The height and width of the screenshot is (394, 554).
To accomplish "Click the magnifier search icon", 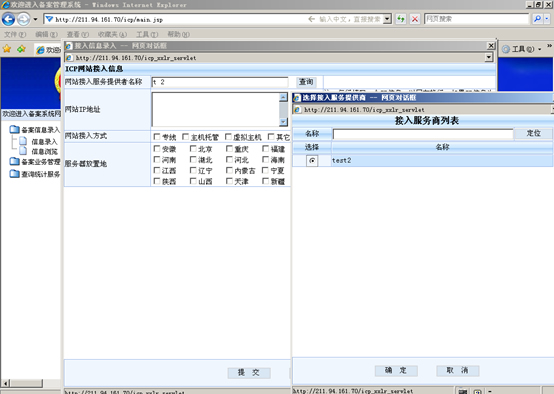I will (x=537, y=19).
